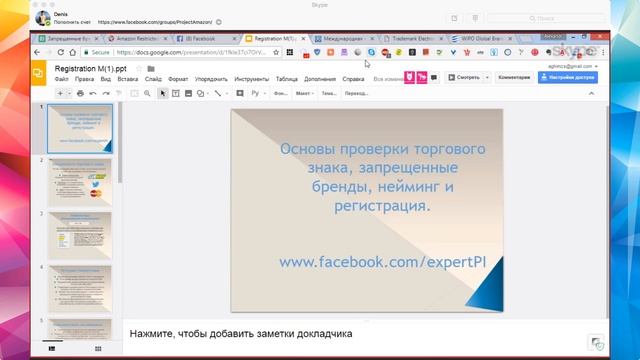Screen dimensions: 640x360
Task: Expand the Смотреть dropdown arrow
Action: tap(487, 77)
